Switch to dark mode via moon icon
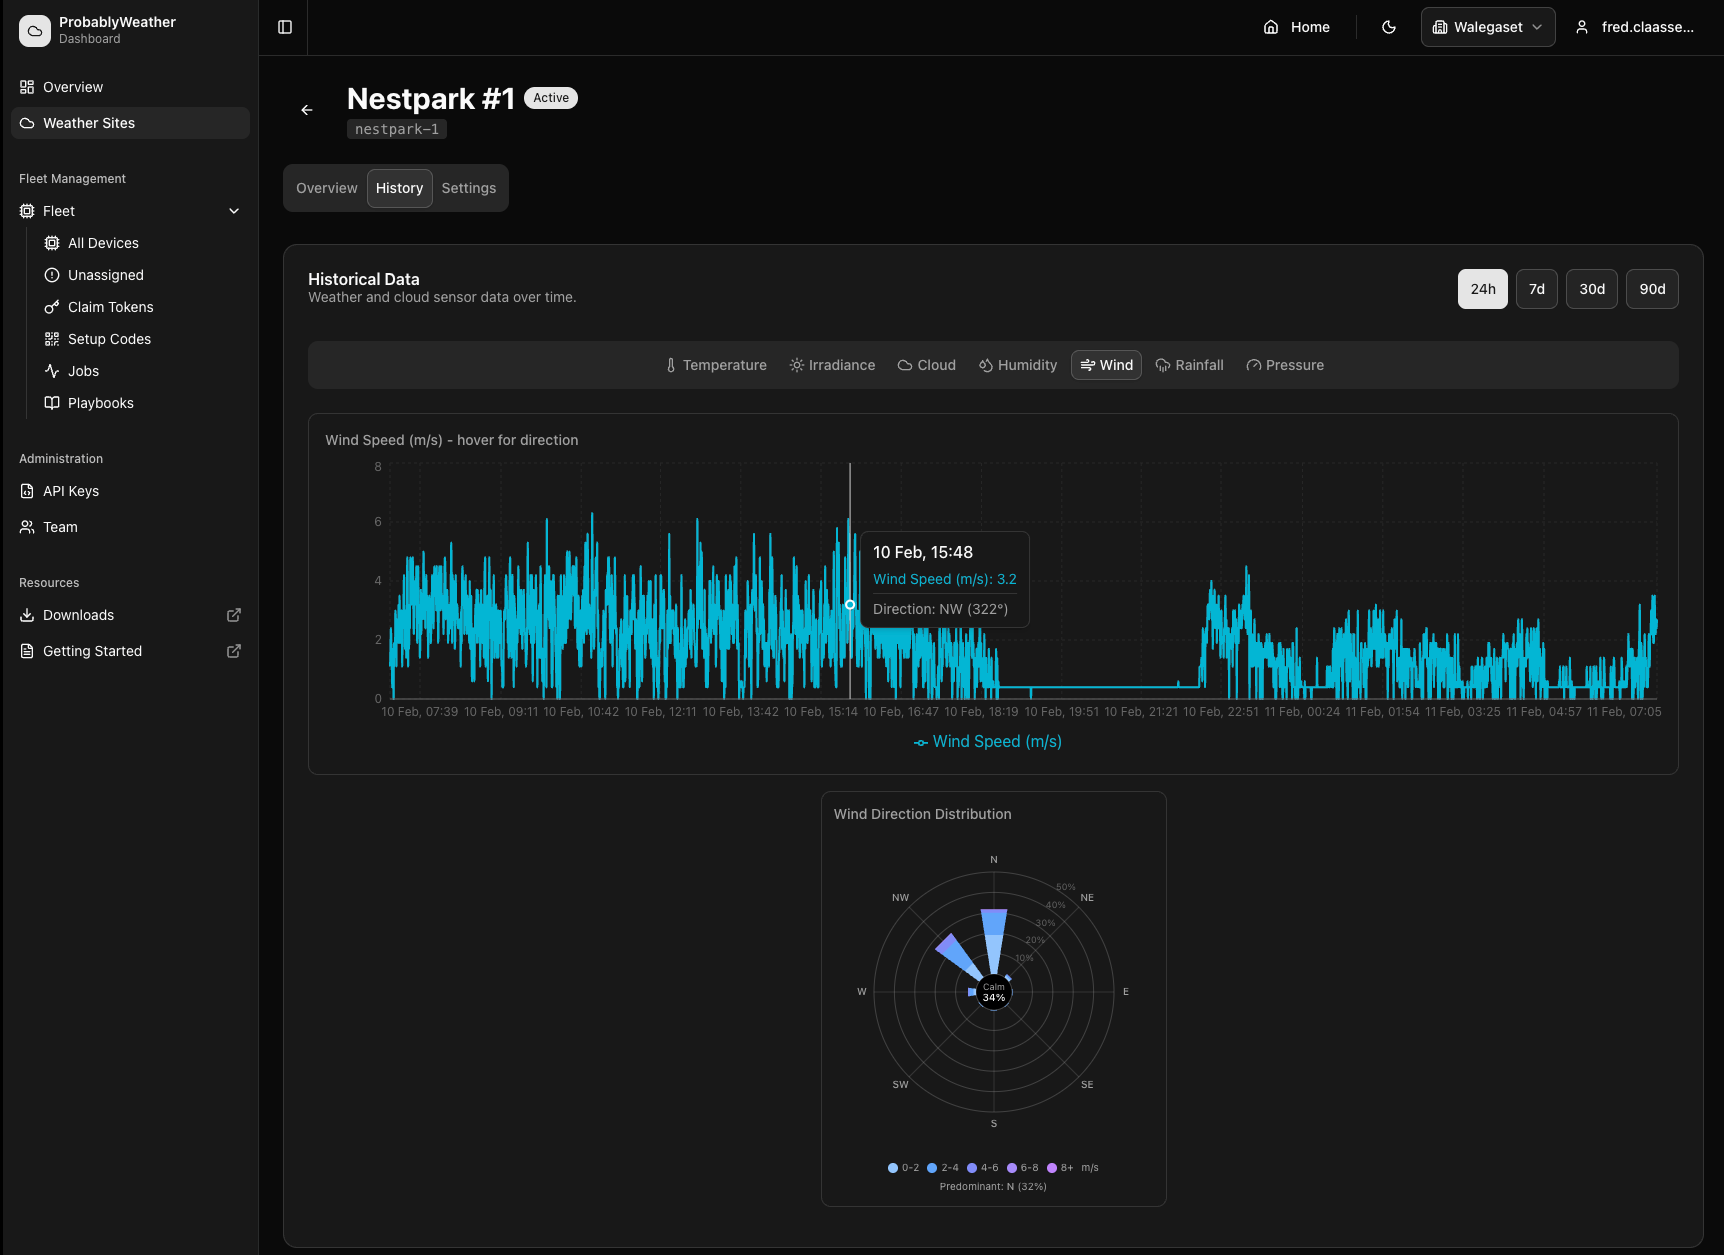The height and width of the screenshot is (1255, 1724). click(x=1389, y=27)
